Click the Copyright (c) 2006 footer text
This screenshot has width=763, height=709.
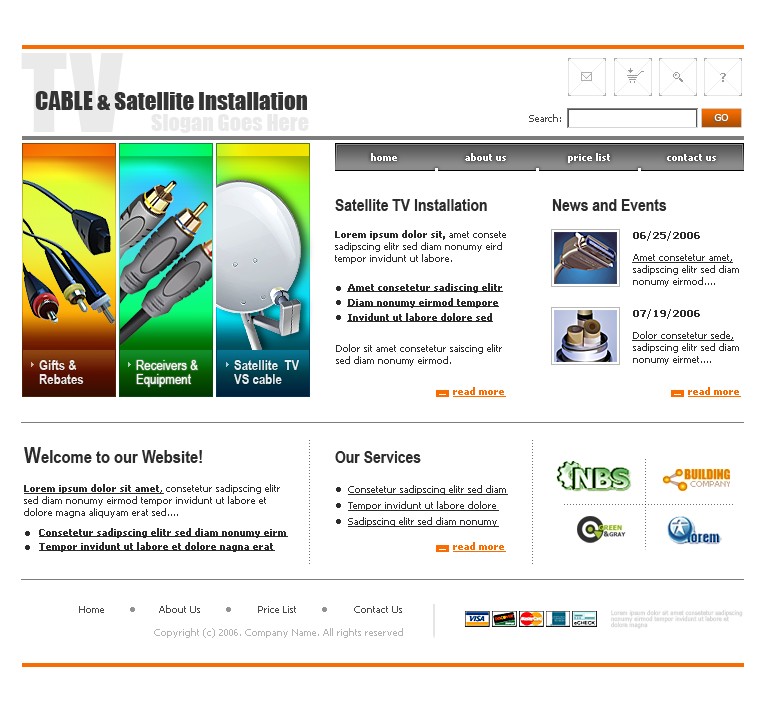coord(278,632)
